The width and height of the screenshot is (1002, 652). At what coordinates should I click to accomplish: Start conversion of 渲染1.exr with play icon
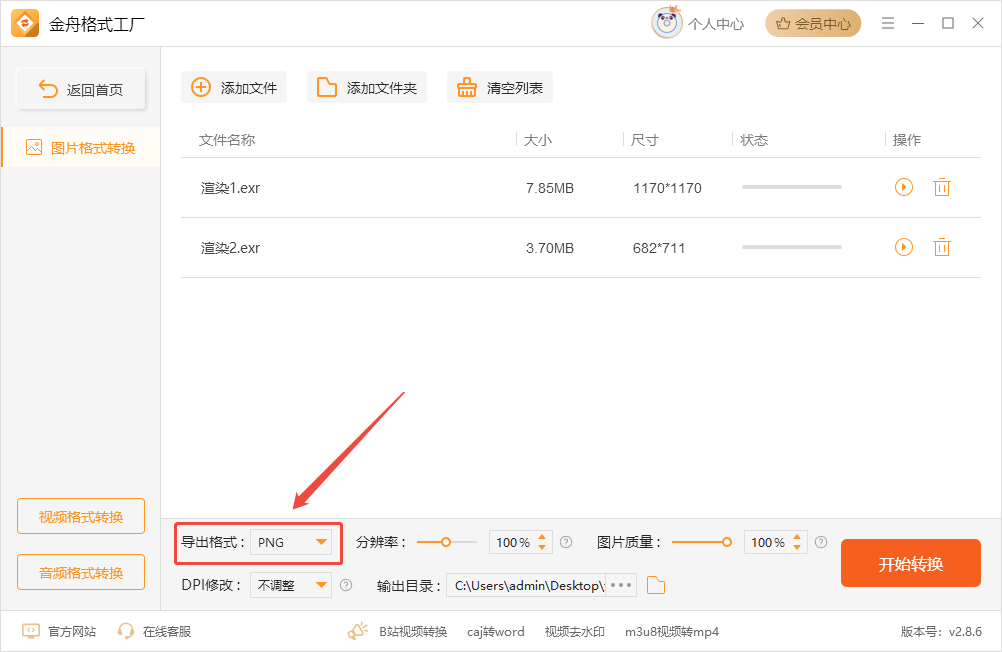click(904, 187)
